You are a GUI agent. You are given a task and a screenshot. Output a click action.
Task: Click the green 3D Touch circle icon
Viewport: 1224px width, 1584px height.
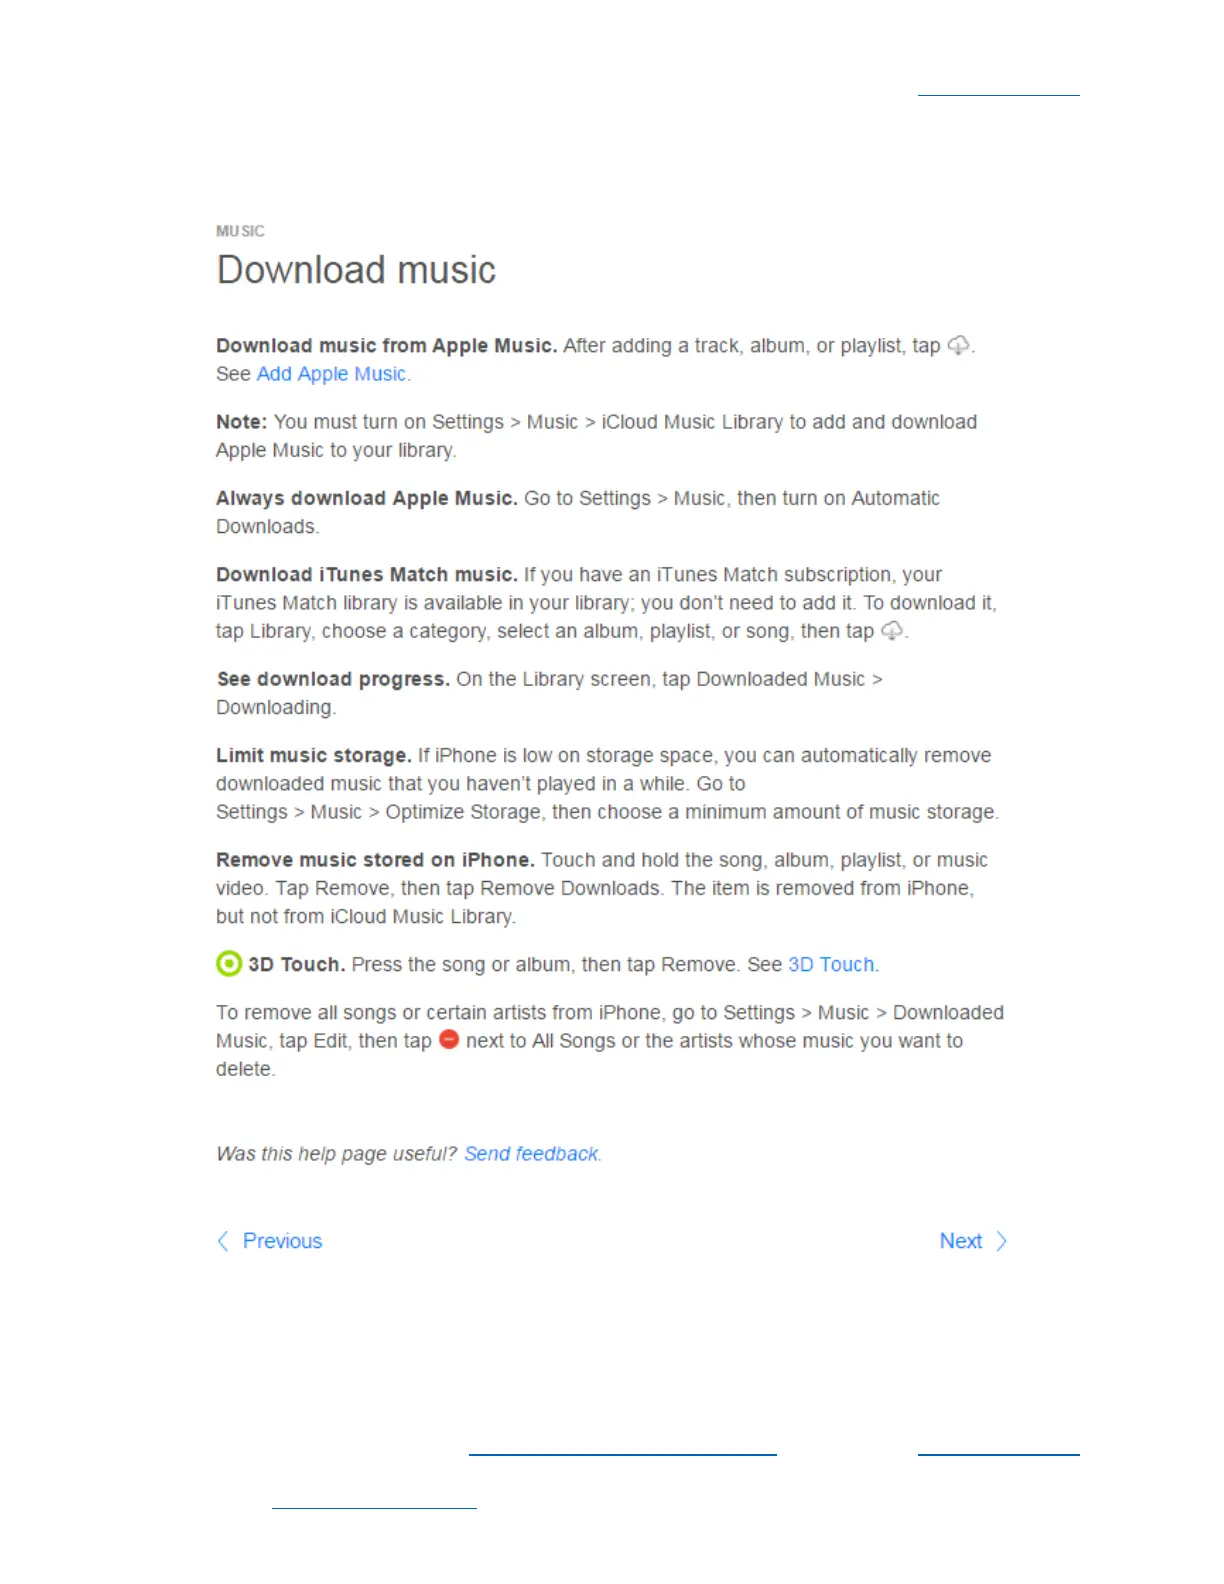click(229, 964)
